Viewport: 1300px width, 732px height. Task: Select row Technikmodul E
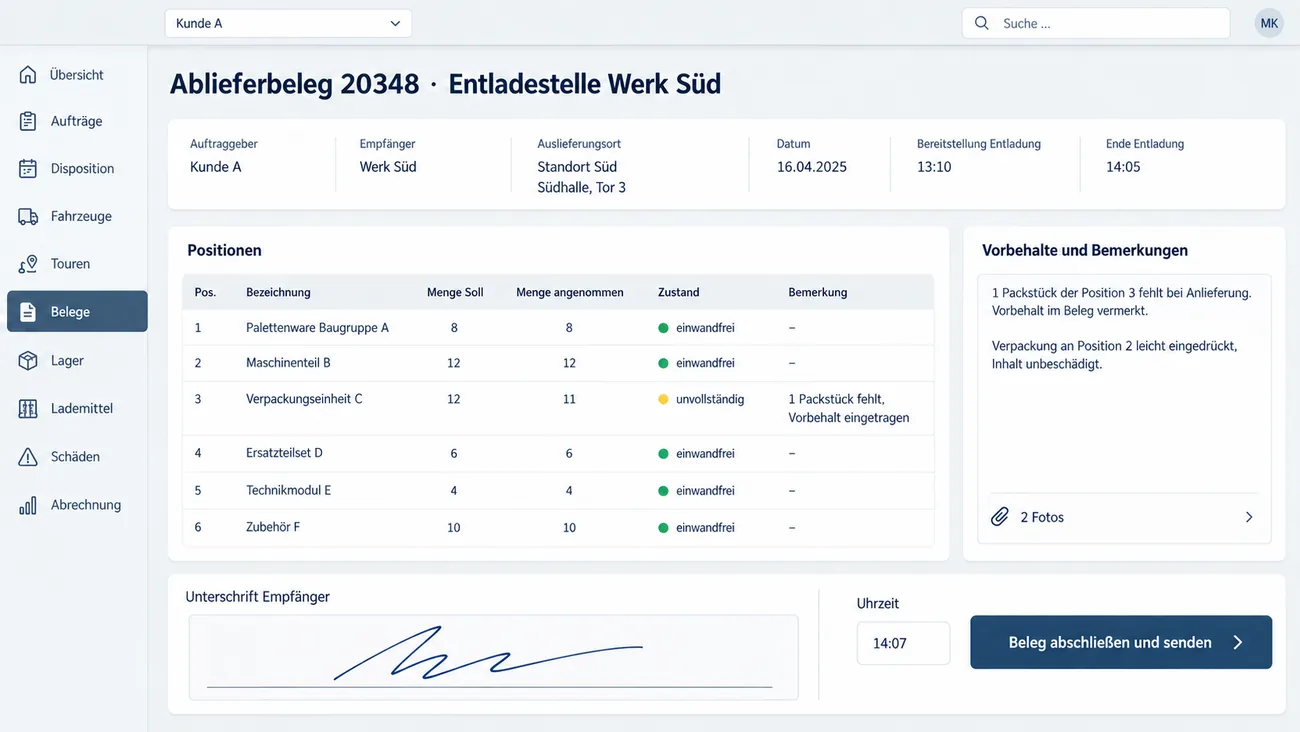pos(558,491)
